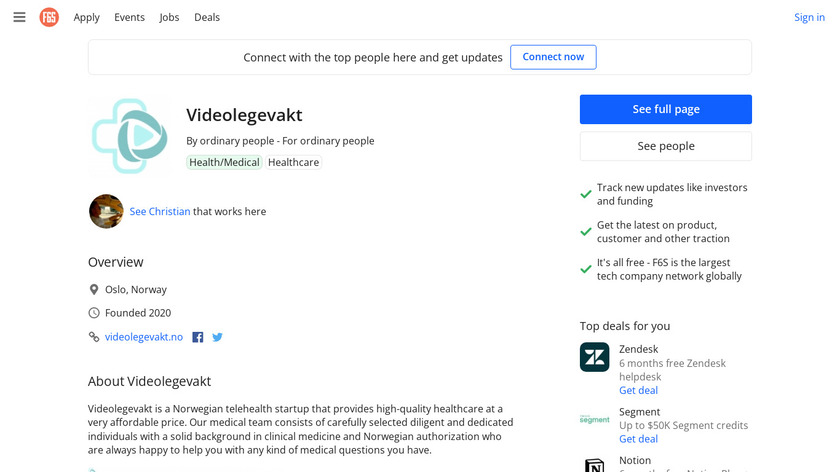Click the Connect now button
The width and height of the screenshot is (840, 472).
point(553,57)
